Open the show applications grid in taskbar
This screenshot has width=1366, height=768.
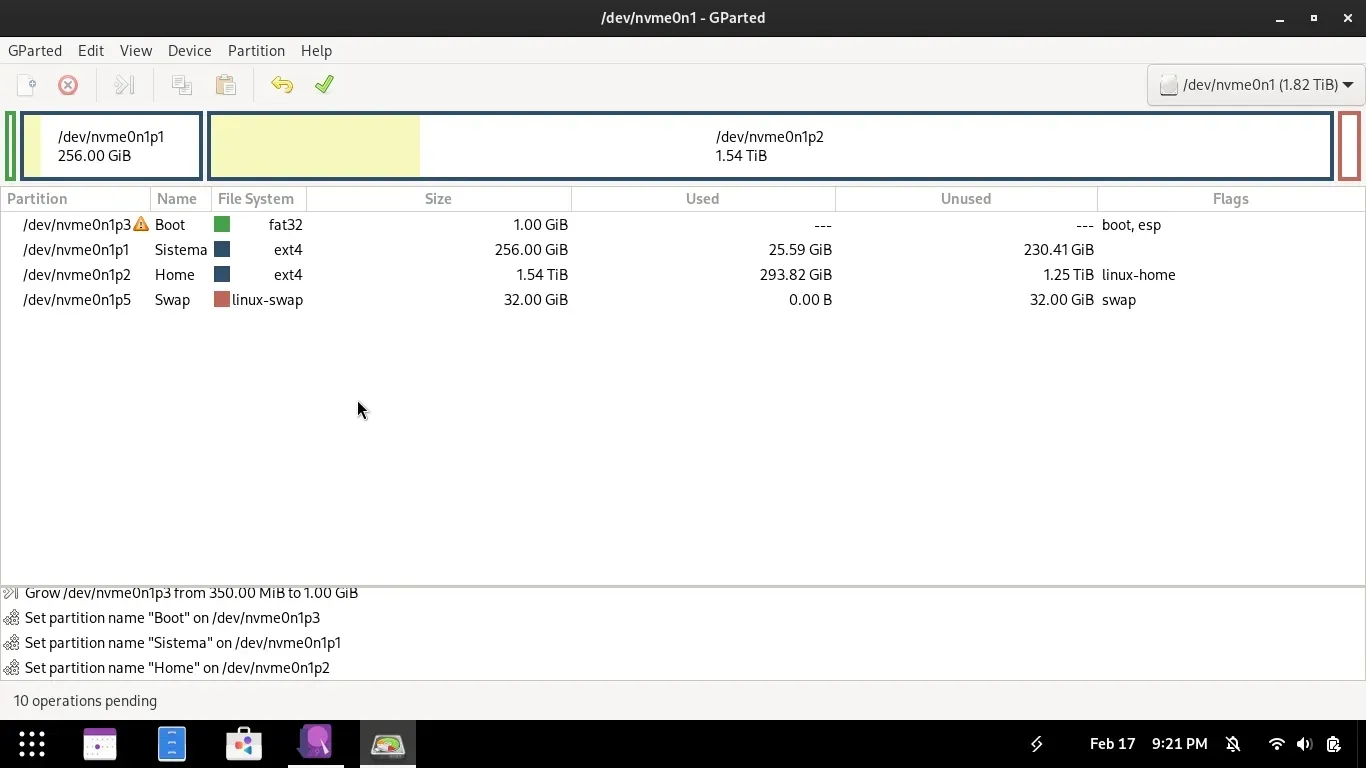[x=32, y=744]
